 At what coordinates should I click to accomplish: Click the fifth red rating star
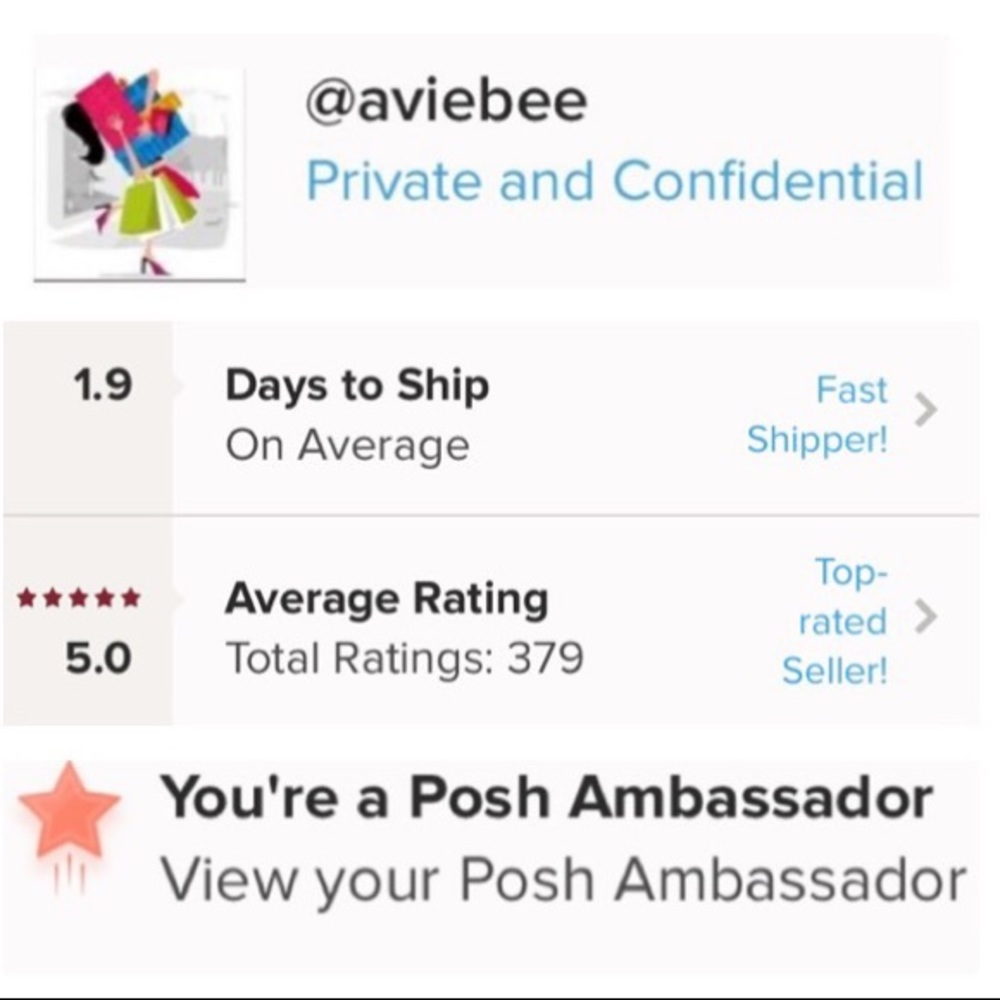pos(130,599)
